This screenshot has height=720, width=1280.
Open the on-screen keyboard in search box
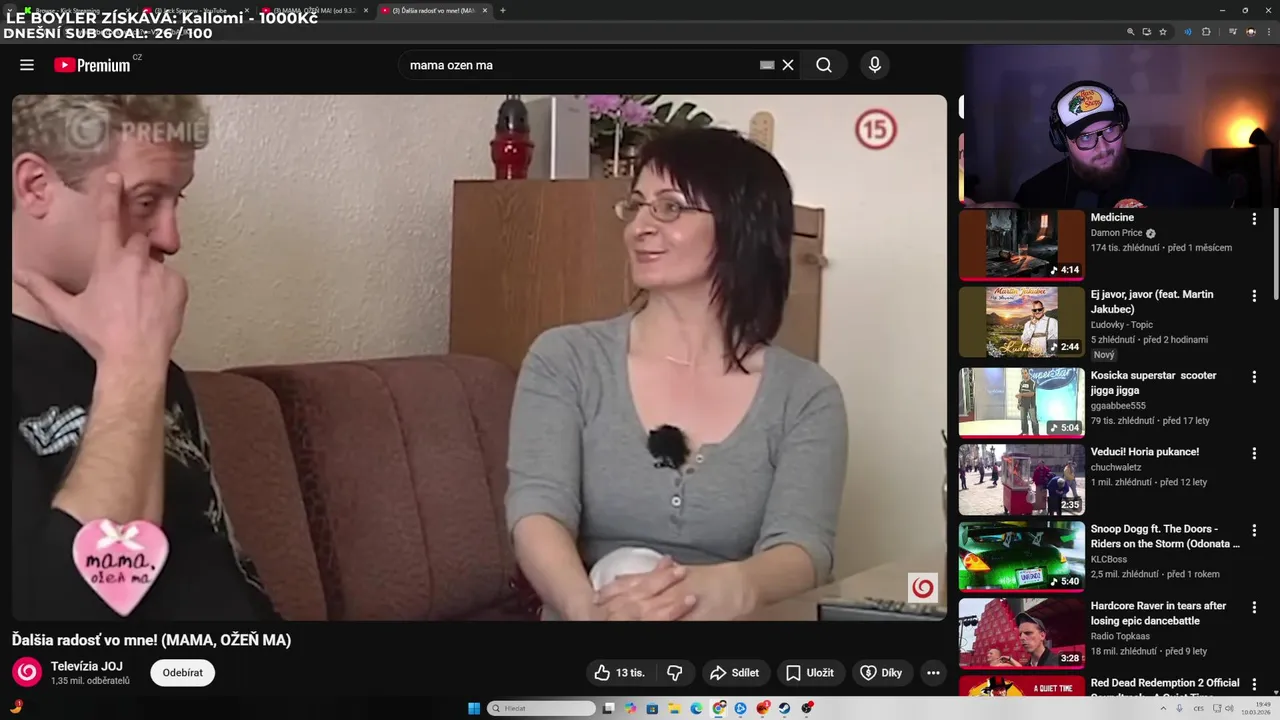click(x=767, y=65)
